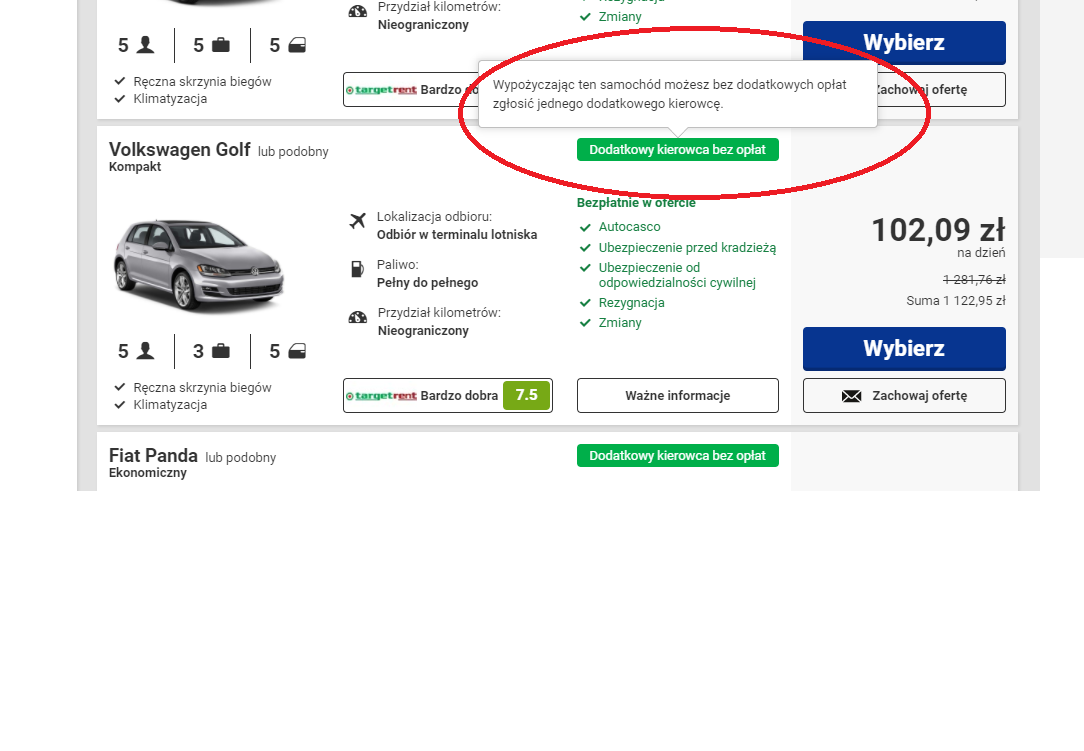Image resolution: width=1084 pixels, height=751 pixels.
Task: Click envelope icon in Golf Zachowaj ofertę button
Action: (852, 396)
